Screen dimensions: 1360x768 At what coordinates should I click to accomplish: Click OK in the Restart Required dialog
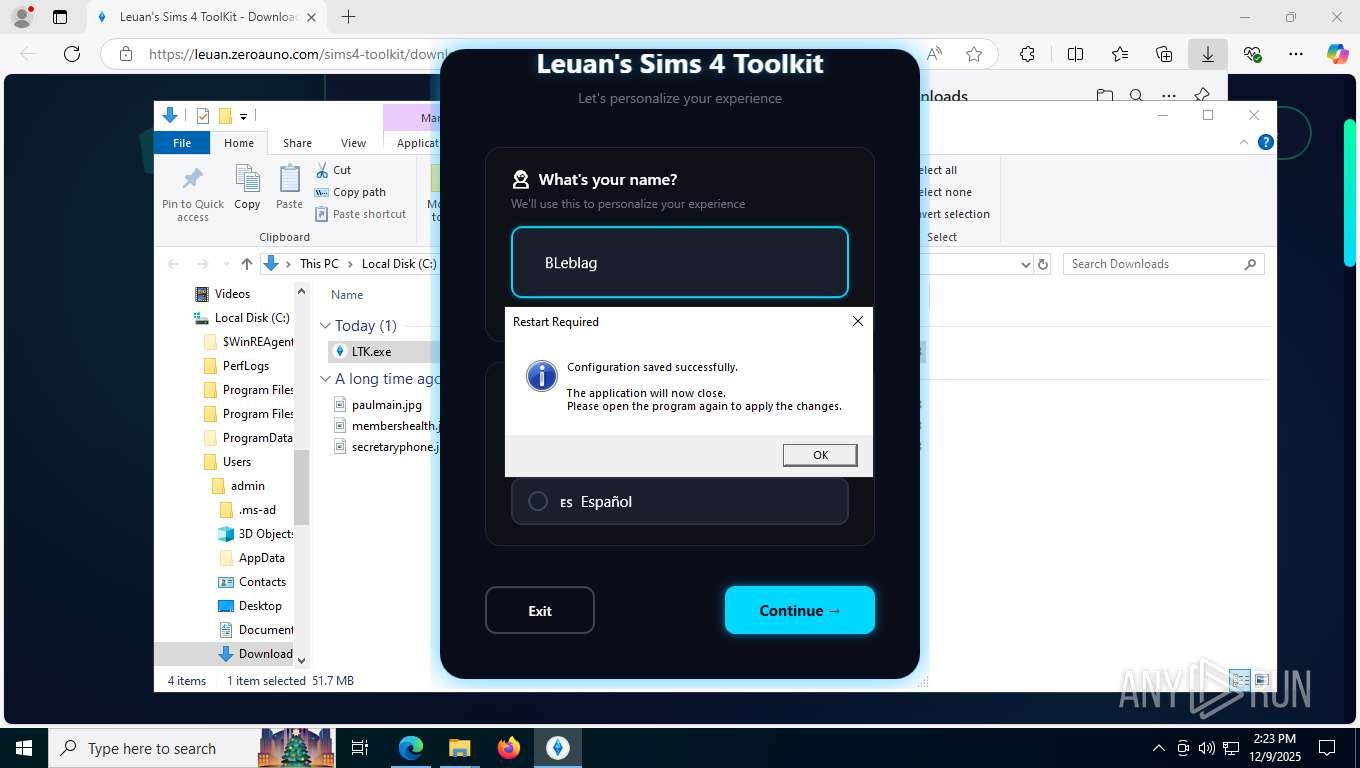click(820, 455)
